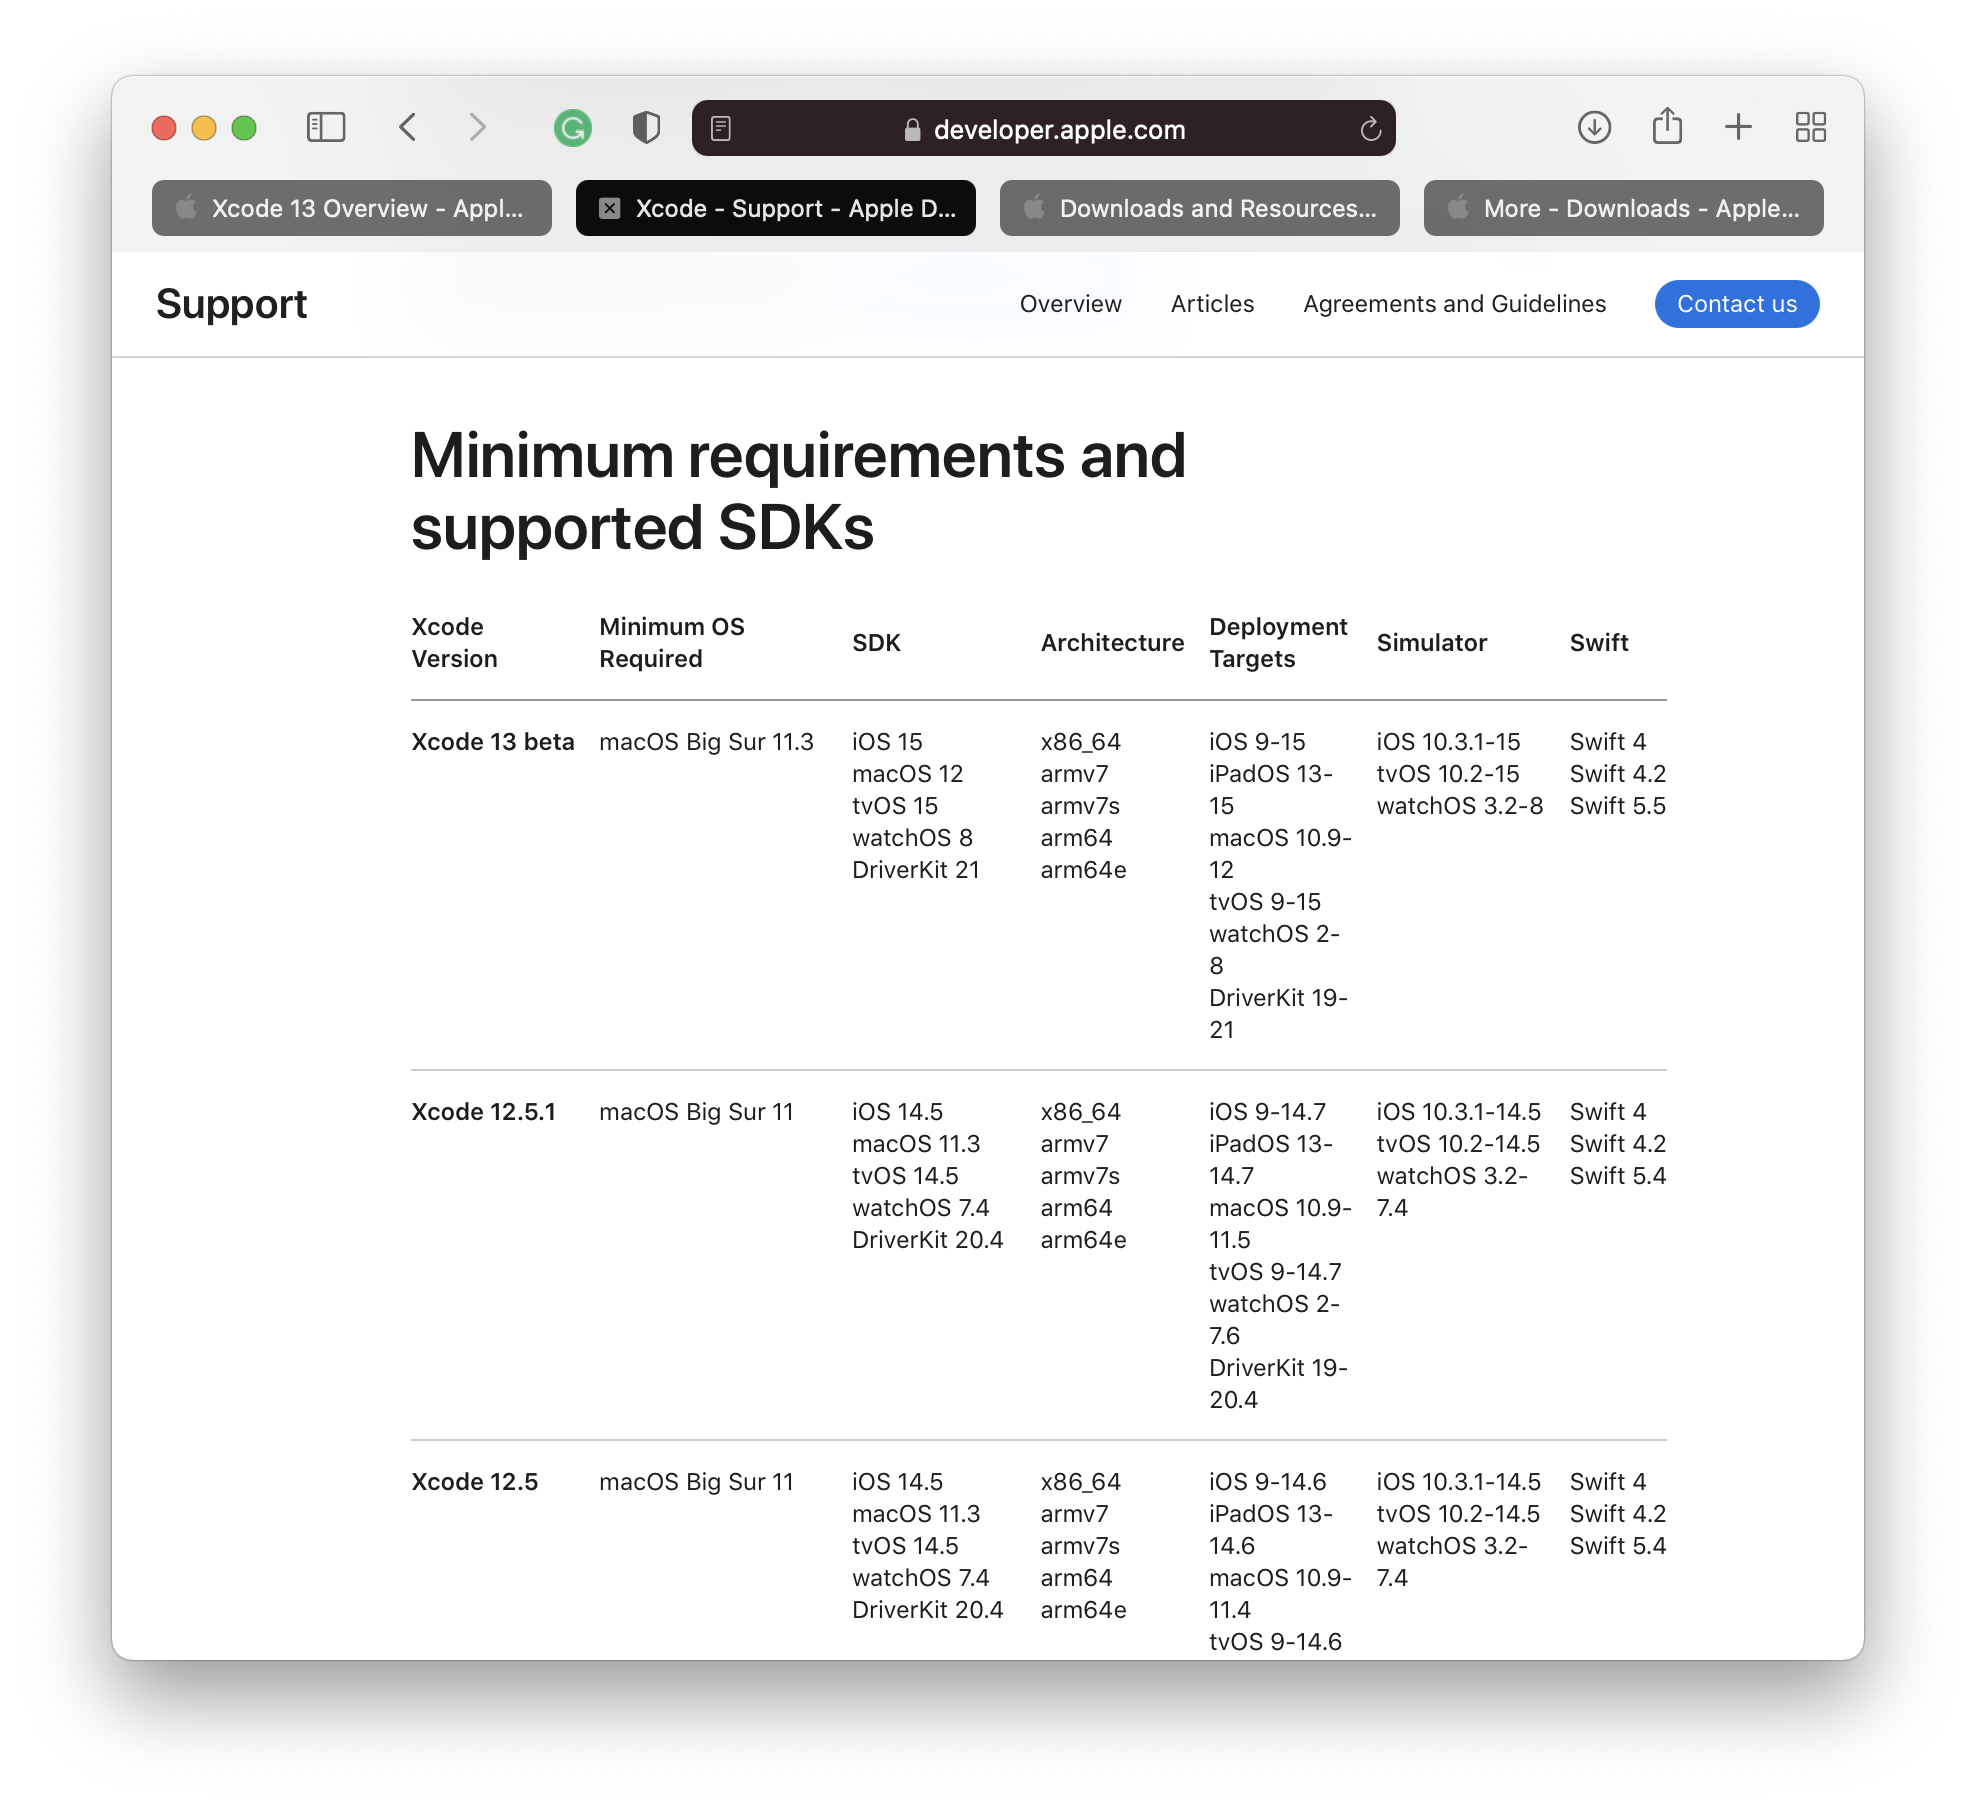
Task: Select the Xcode - Support tab
Action: pos(776,208)
